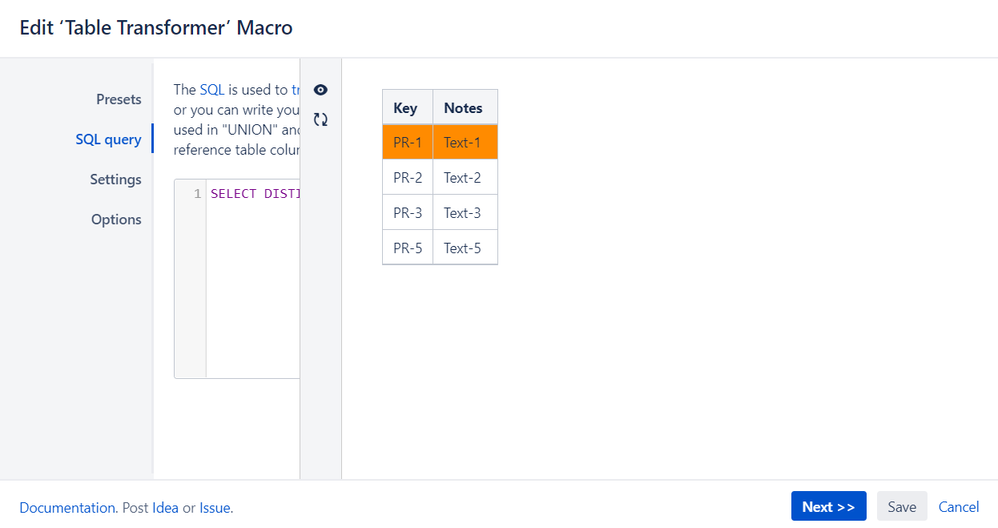Select the SQL query tab

(x=108, y=139)
